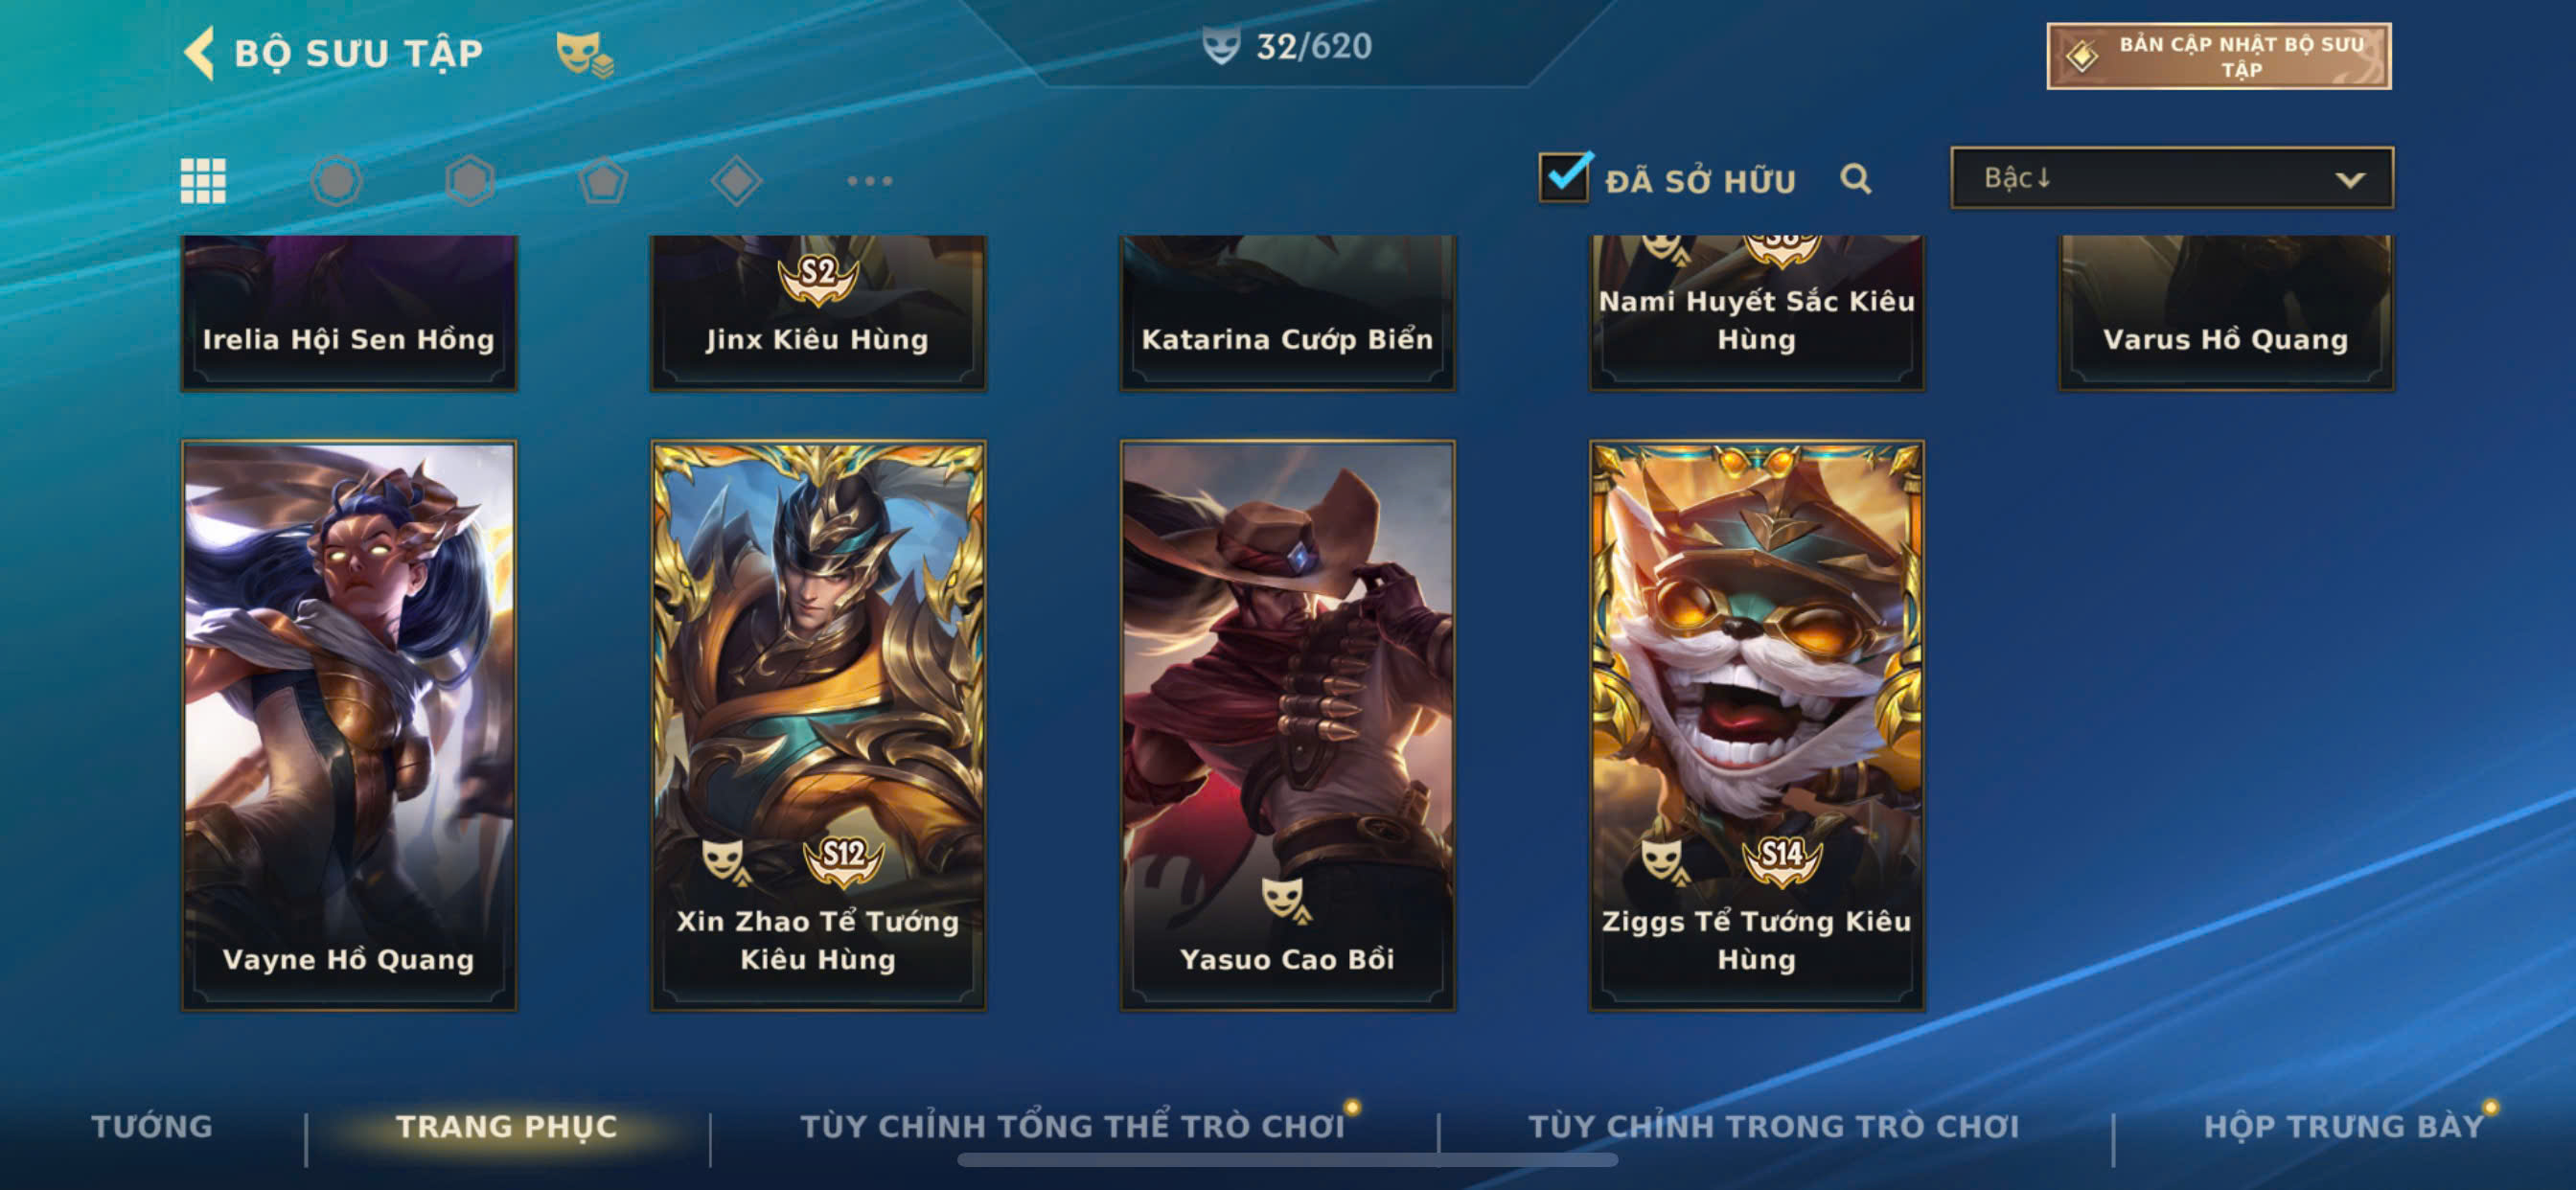Screen dimensions: 2576x1190
Task: Filter by the pentagon rarity icon
Action: click(603, 181)
